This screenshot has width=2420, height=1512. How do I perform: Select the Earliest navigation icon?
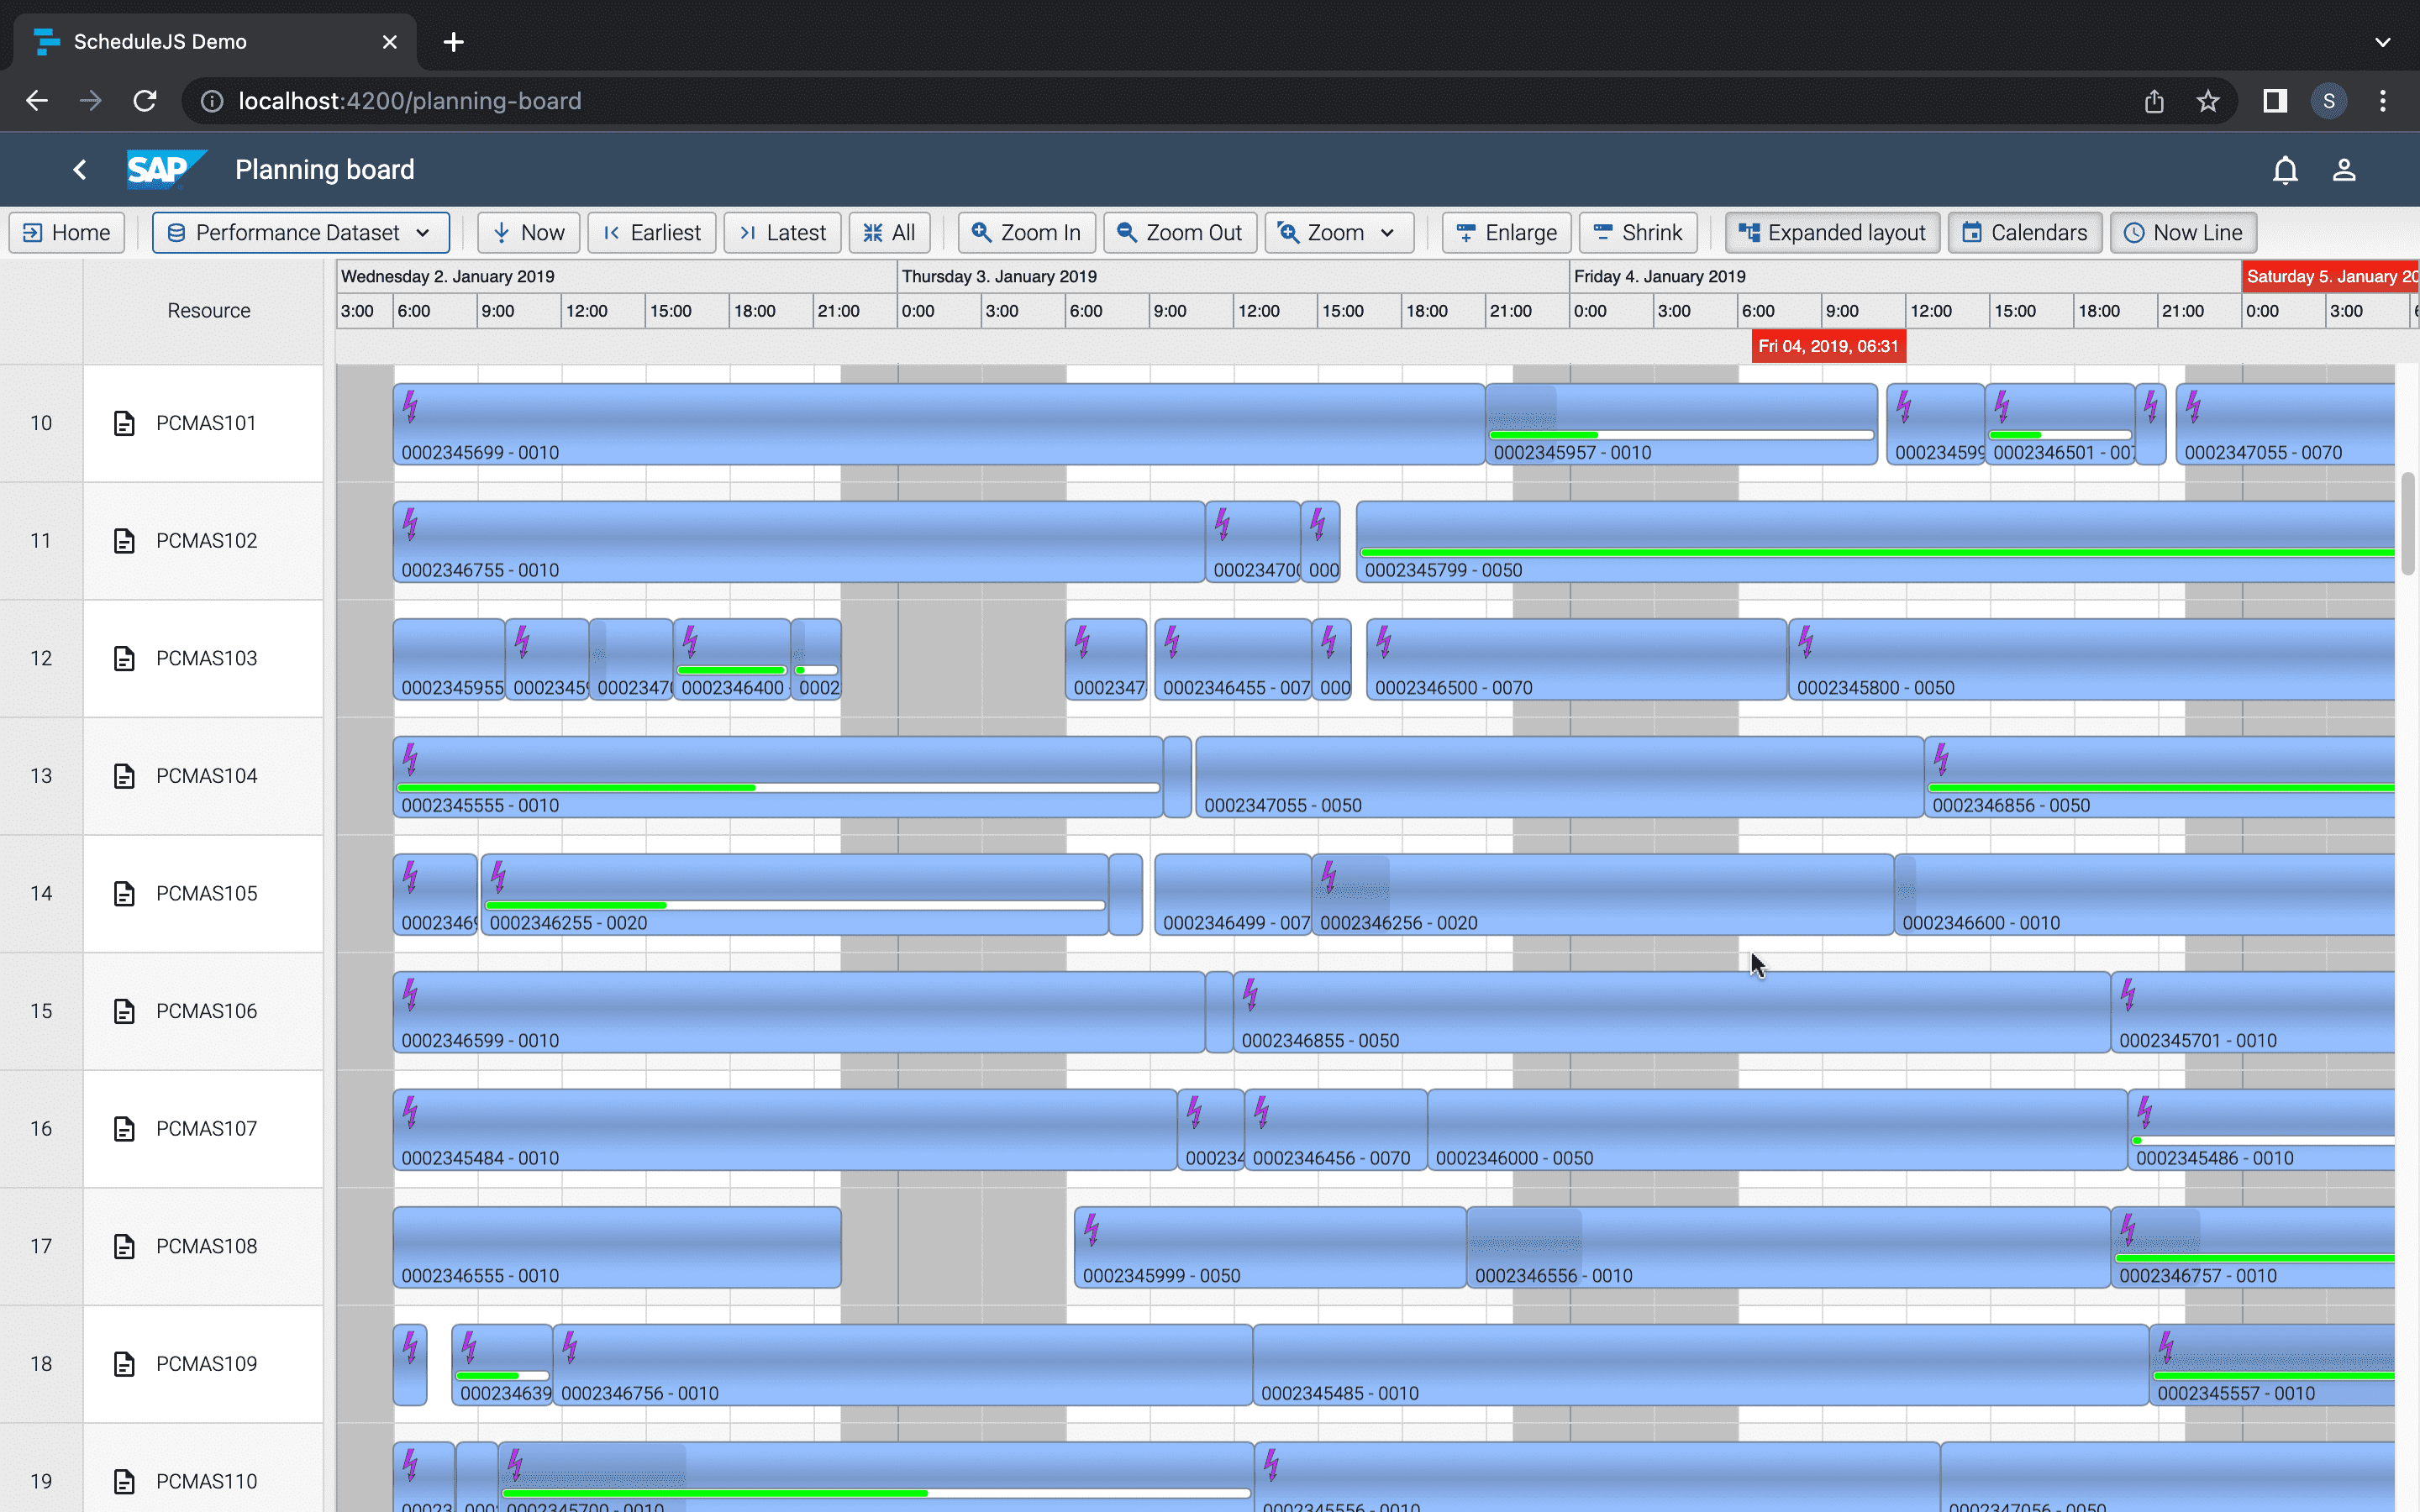click(x=613, y=232)
